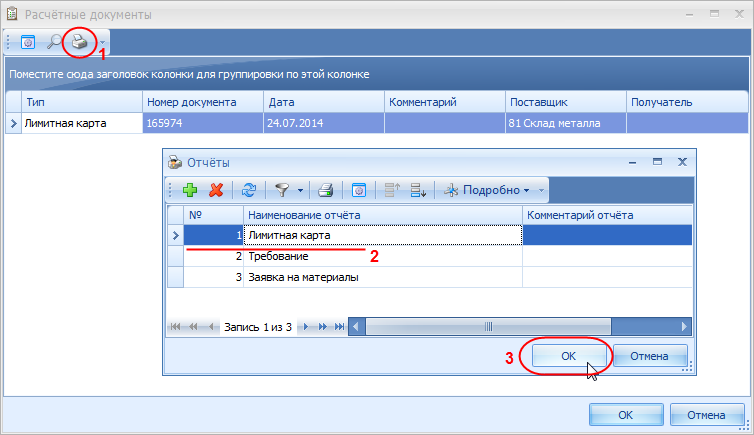Click the horizontal scrollbar right arrow in Отчёты

[684, 327]
